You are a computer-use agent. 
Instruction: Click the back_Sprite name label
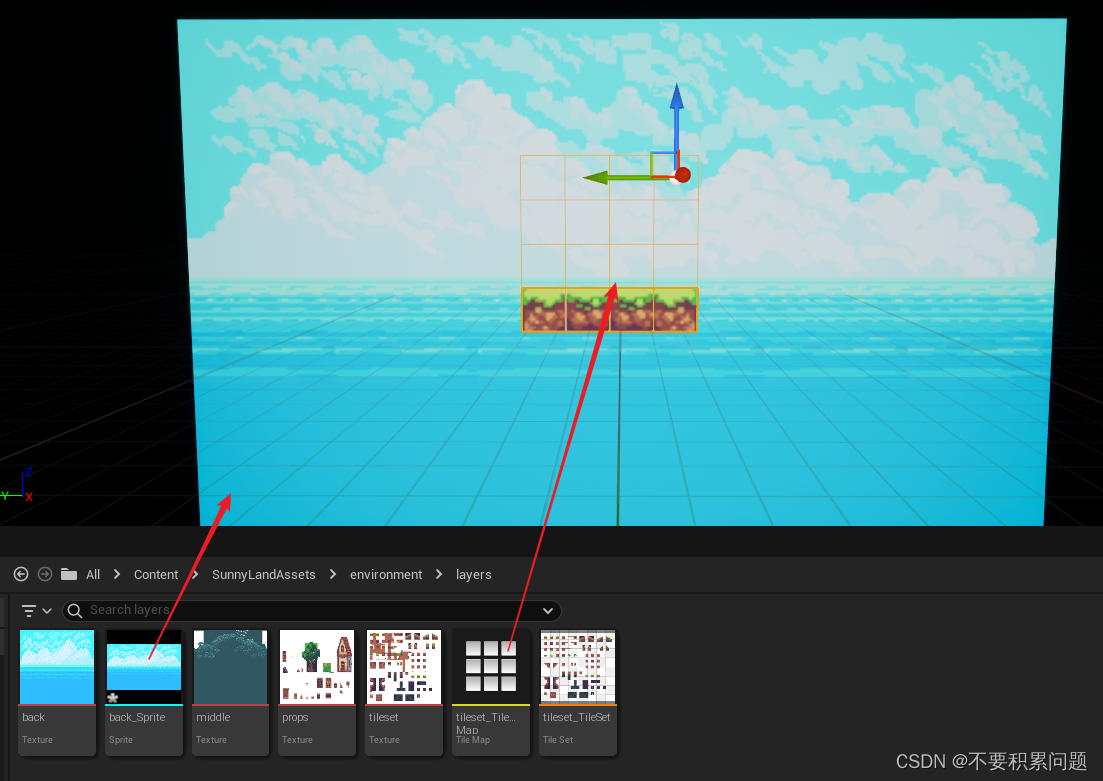[137, 717]
